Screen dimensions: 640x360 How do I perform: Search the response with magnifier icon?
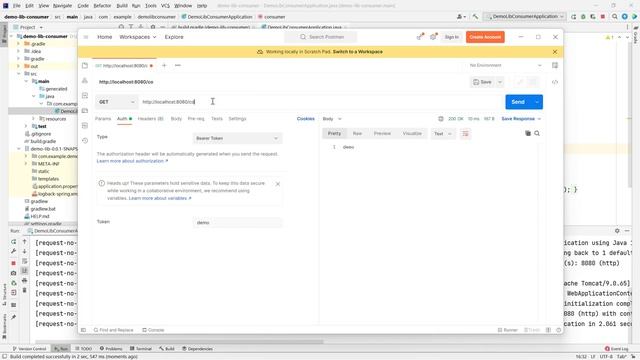(x=537, y=133)
